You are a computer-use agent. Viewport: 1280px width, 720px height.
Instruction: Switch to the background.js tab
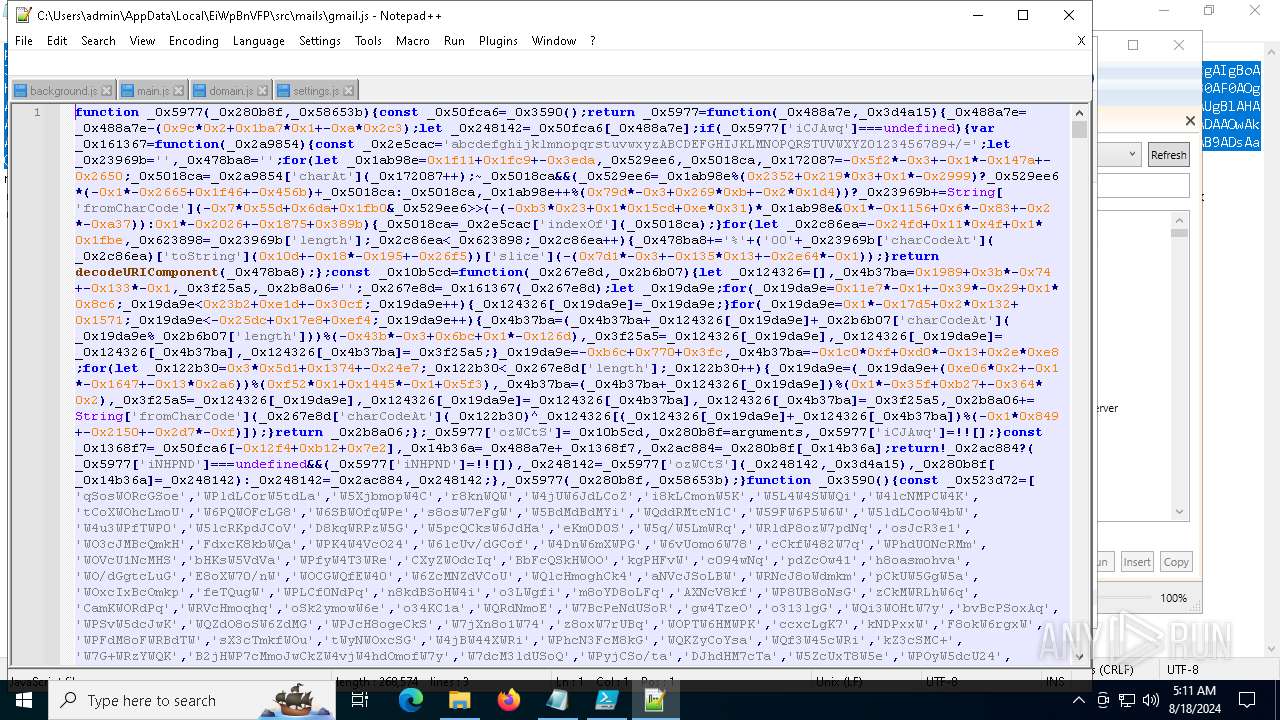[63, 91]
